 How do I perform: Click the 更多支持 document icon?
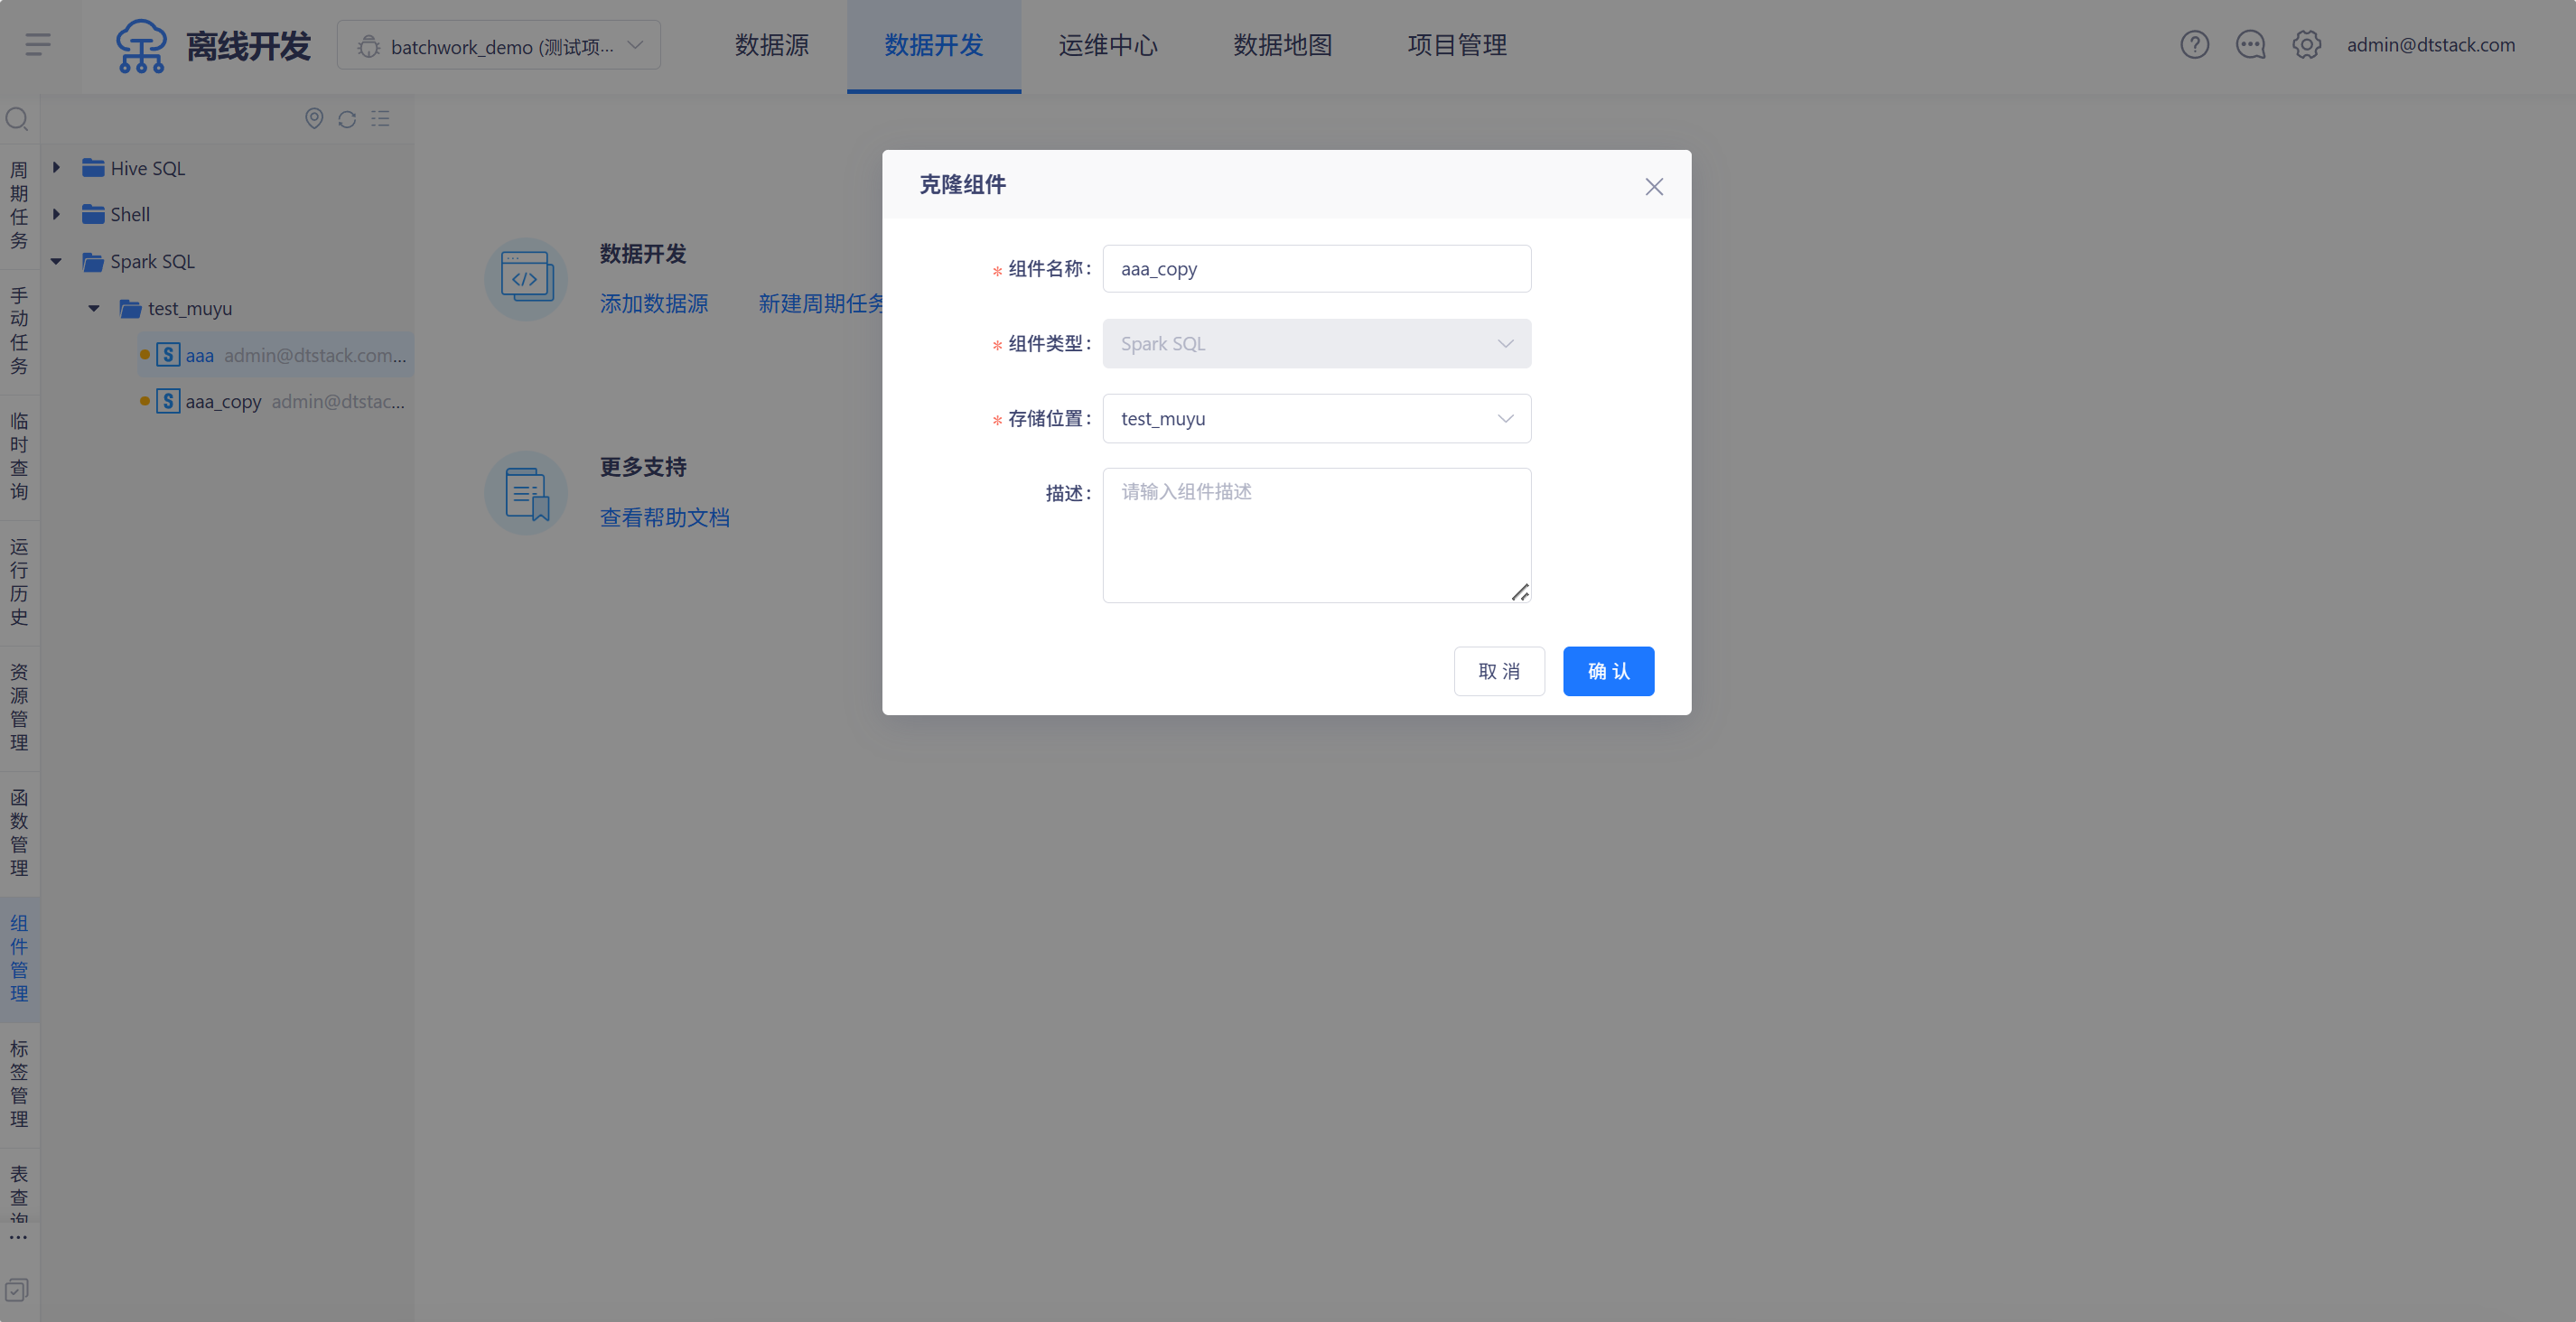tap(526, 493)
